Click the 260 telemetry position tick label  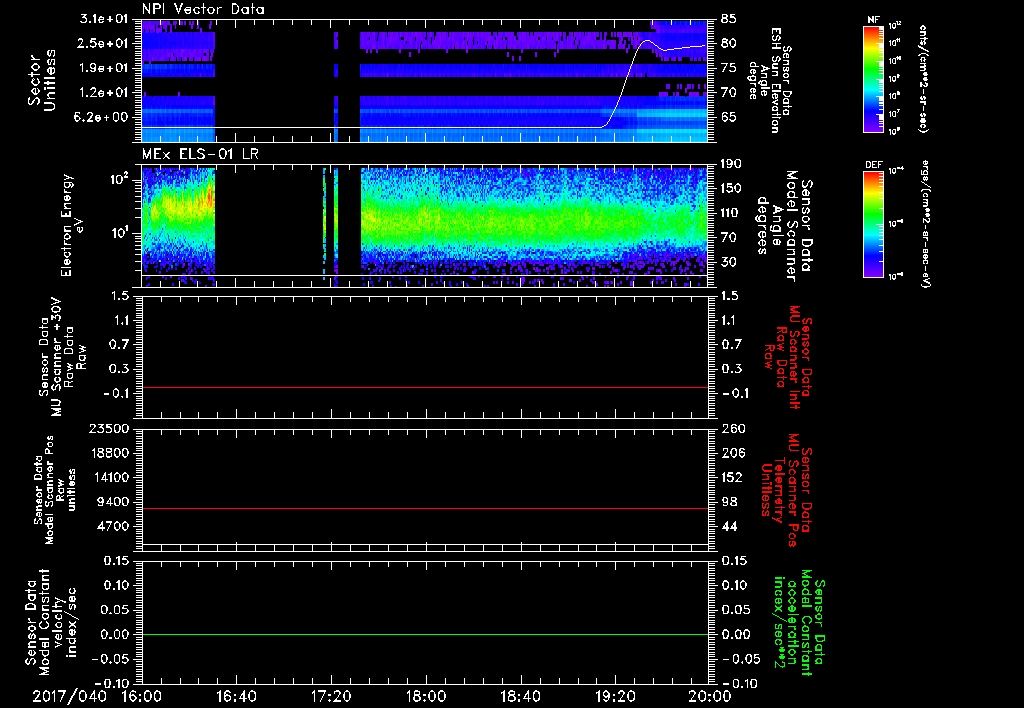(x=732, y=428)
